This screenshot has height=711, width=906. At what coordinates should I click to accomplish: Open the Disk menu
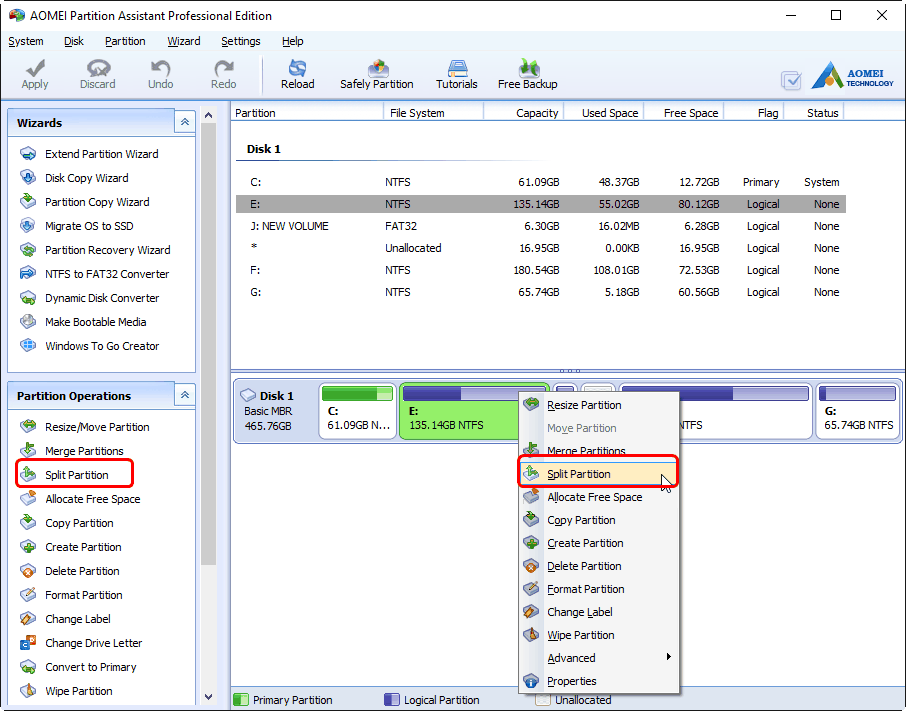coord(74,41)
